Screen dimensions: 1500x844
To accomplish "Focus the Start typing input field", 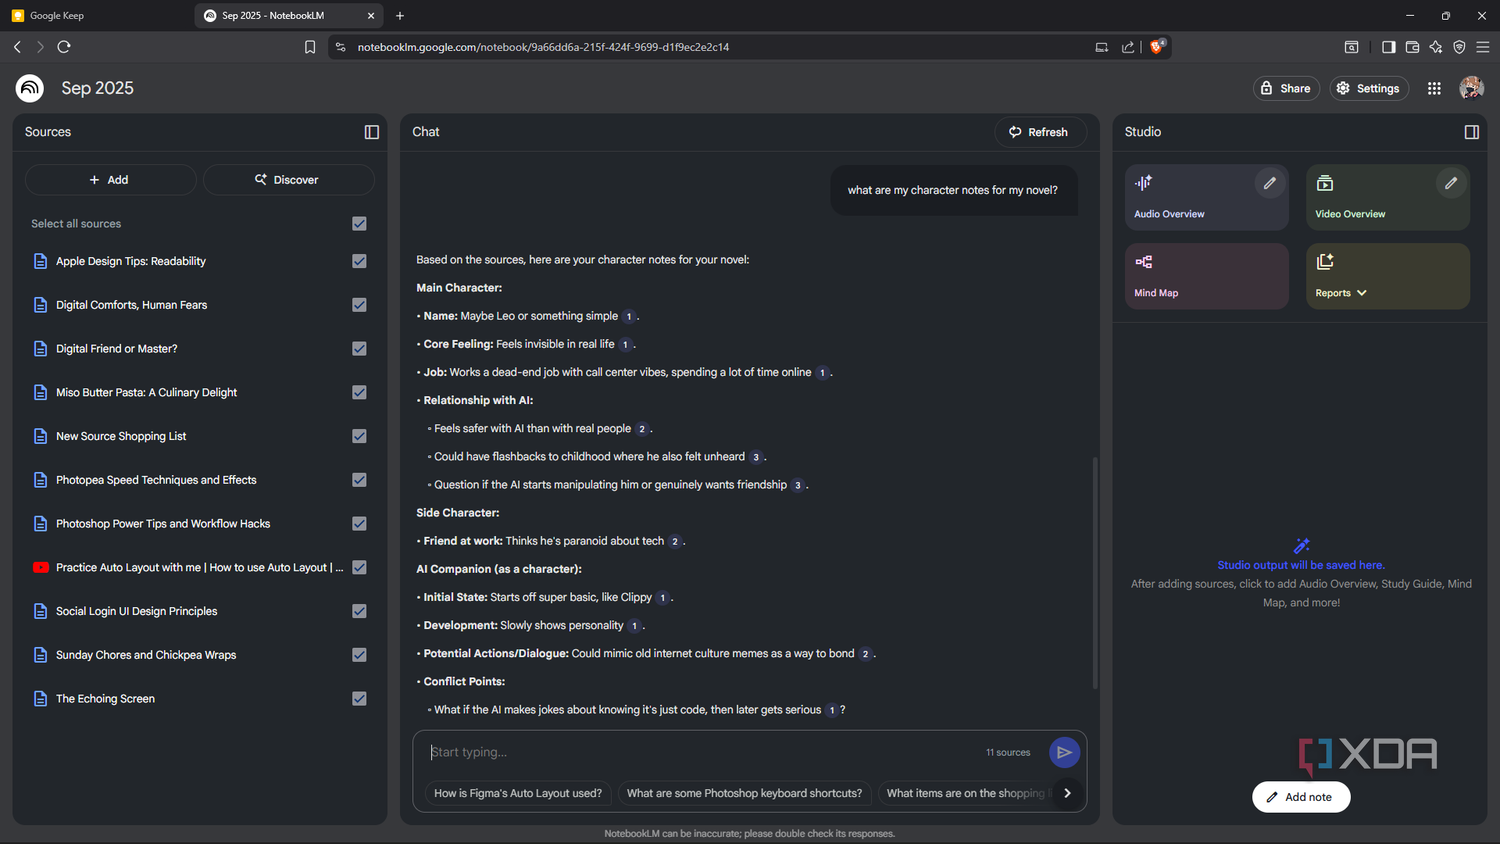I will click(x=700, y=752).
